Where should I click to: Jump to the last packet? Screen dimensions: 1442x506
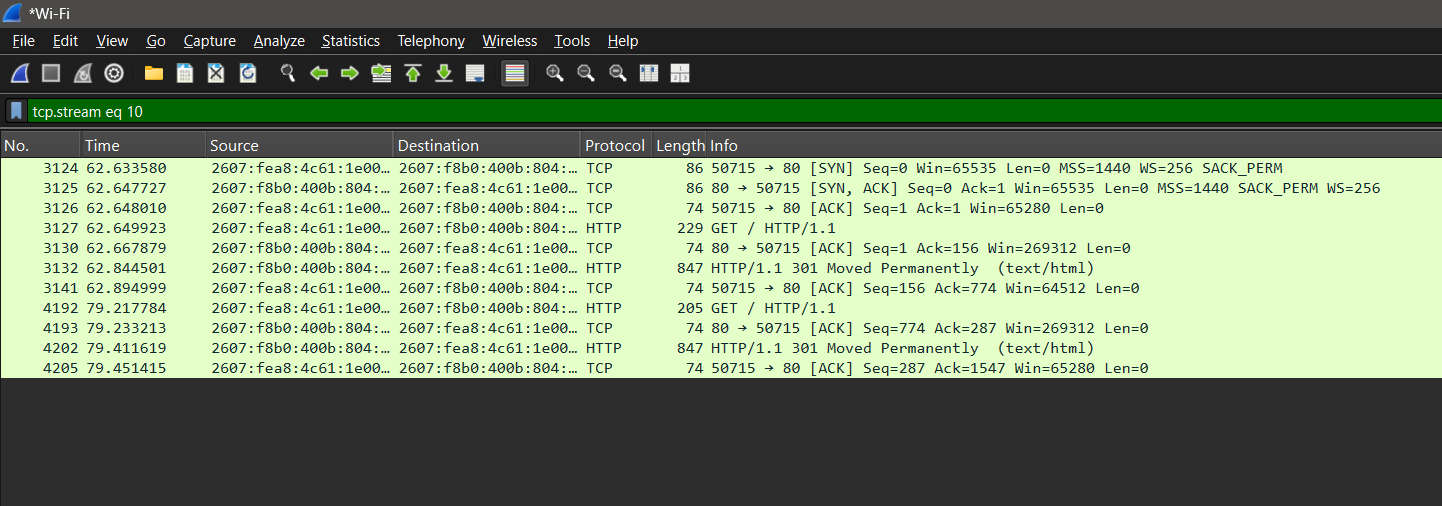[444, 73]
